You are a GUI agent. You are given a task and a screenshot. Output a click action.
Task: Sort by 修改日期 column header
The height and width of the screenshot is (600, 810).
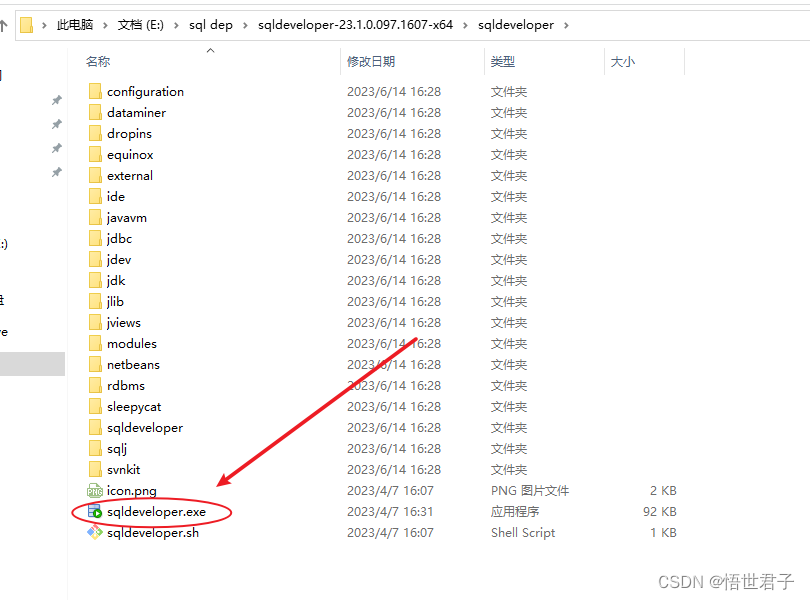click(x=371, y=61)
